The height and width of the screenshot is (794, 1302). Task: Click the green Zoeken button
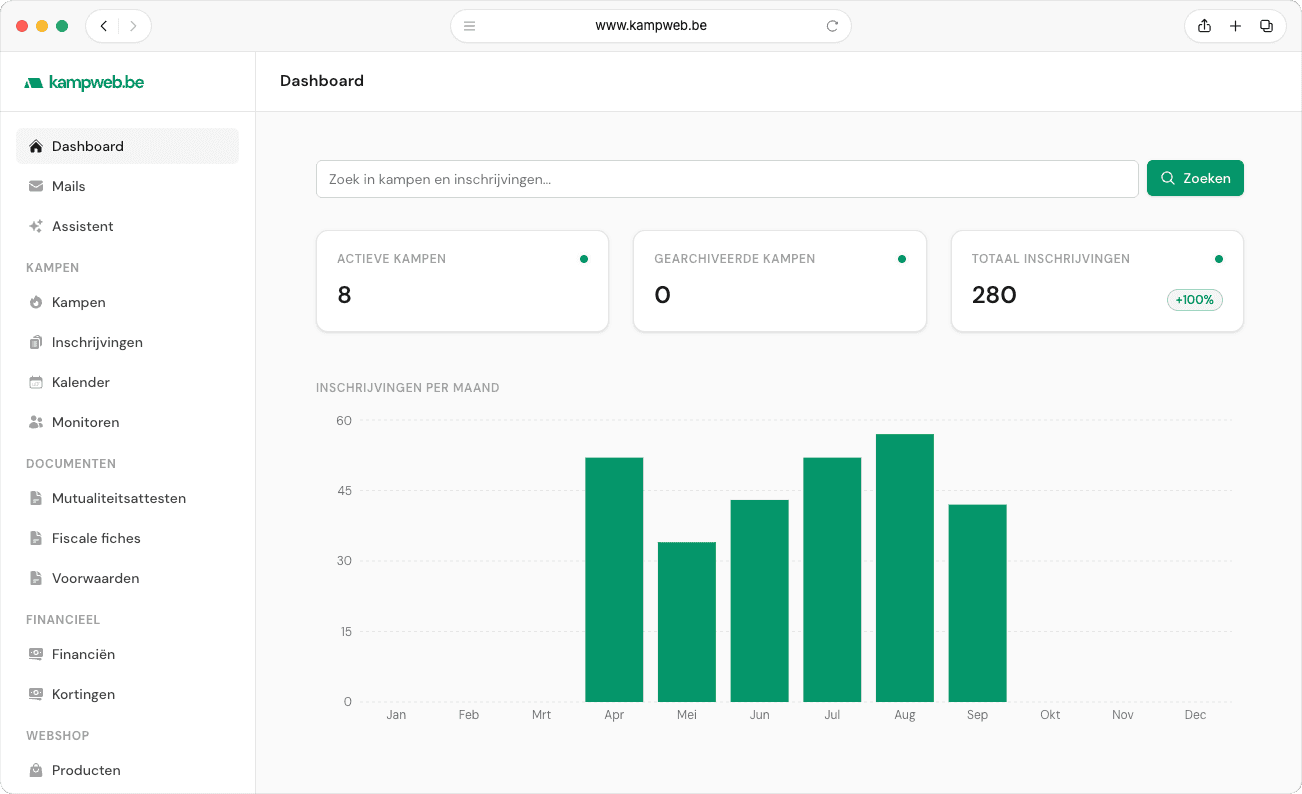click(1195, 178)
